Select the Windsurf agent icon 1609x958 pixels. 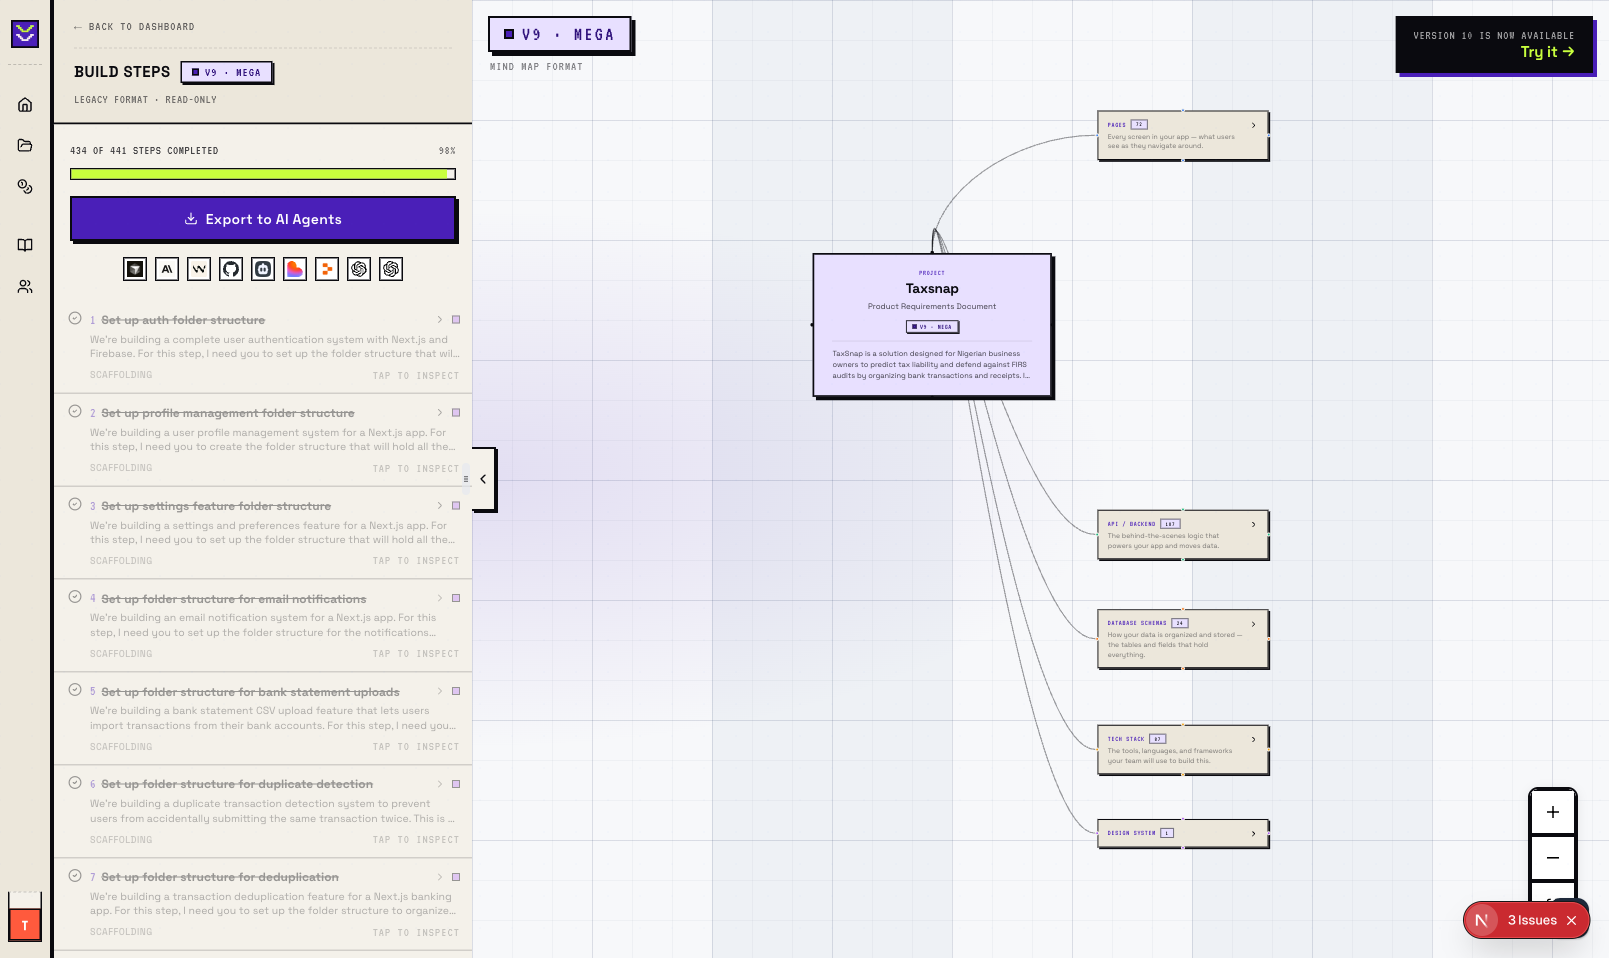coord(199,269)
